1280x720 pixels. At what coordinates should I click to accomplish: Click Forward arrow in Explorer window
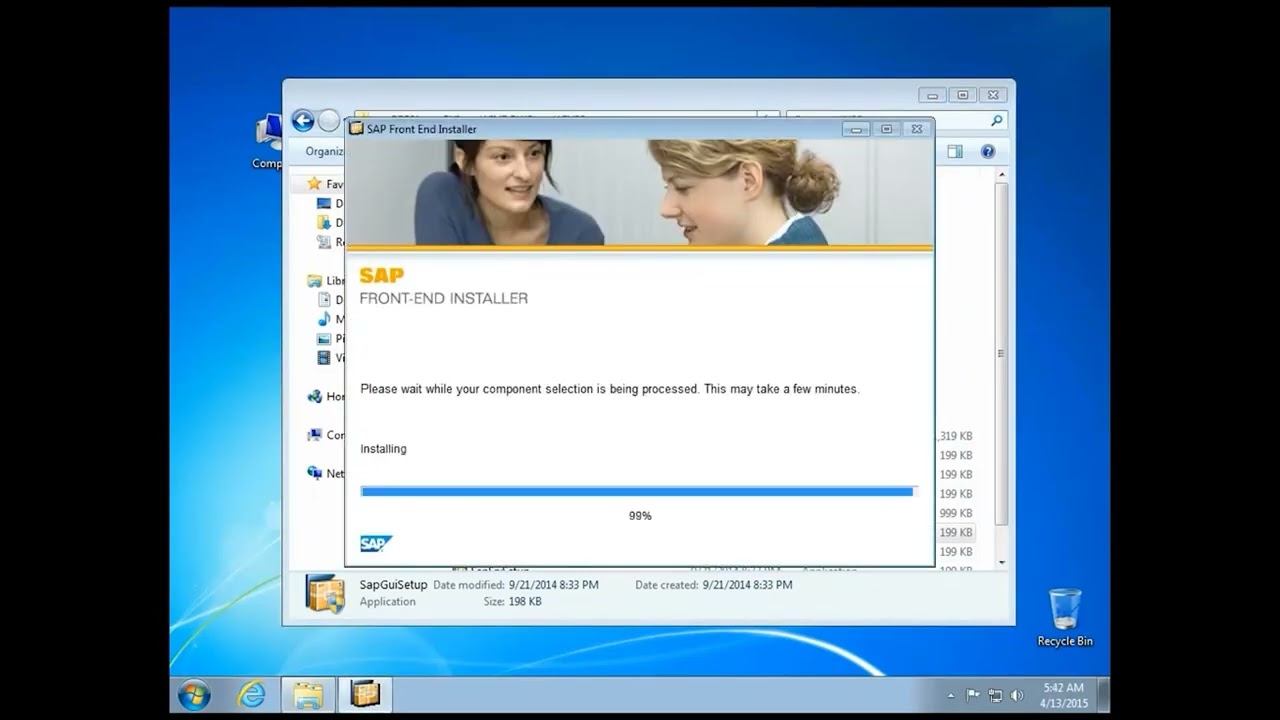(329, 121)
